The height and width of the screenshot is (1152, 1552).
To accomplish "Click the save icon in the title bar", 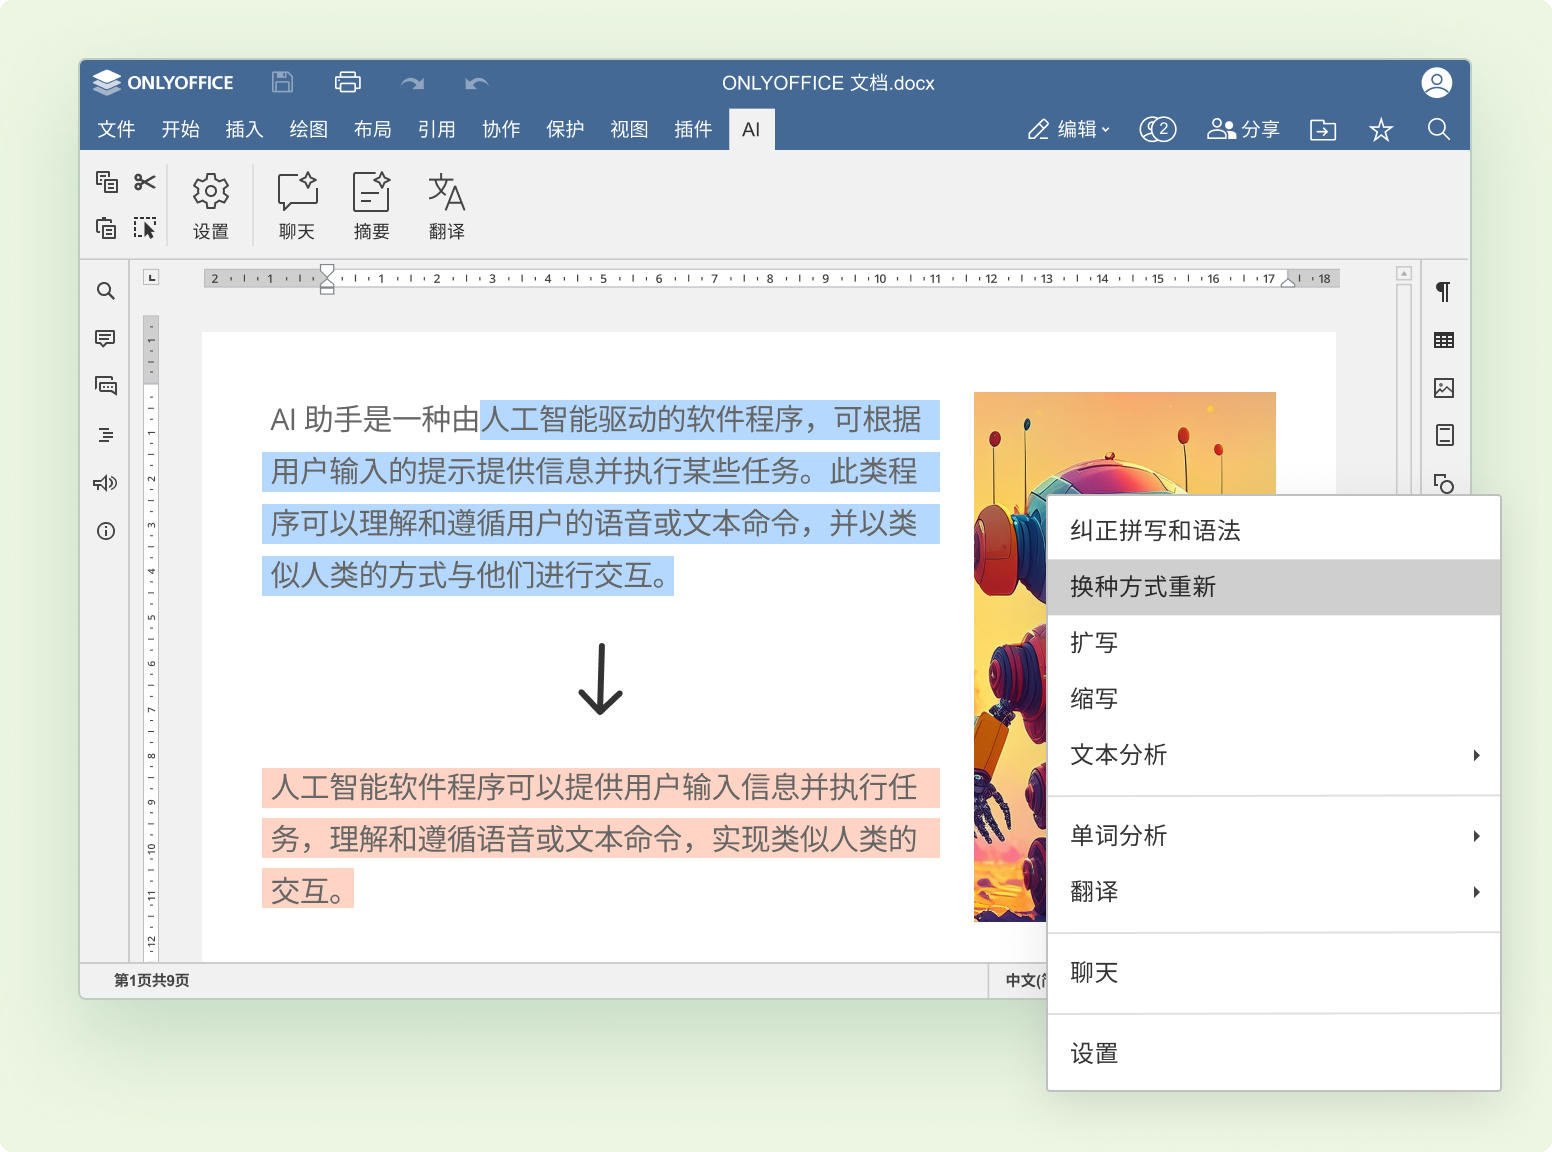I will [x=282, y=83].
